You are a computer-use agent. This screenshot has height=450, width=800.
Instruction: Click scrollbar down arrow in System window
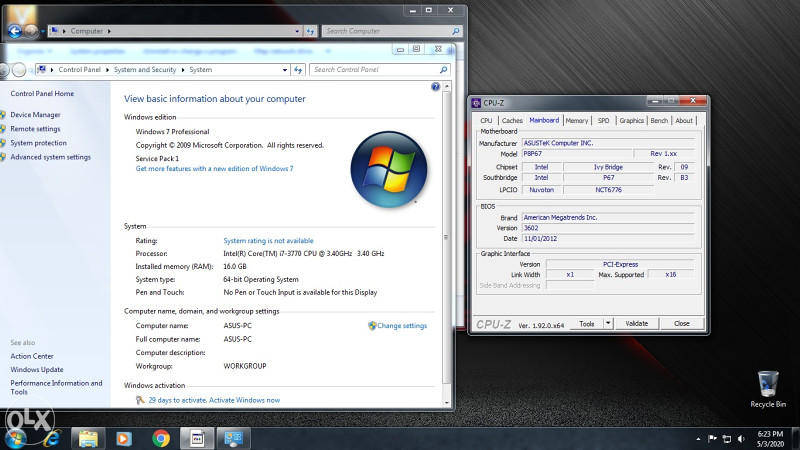click(x=446, y=403)
